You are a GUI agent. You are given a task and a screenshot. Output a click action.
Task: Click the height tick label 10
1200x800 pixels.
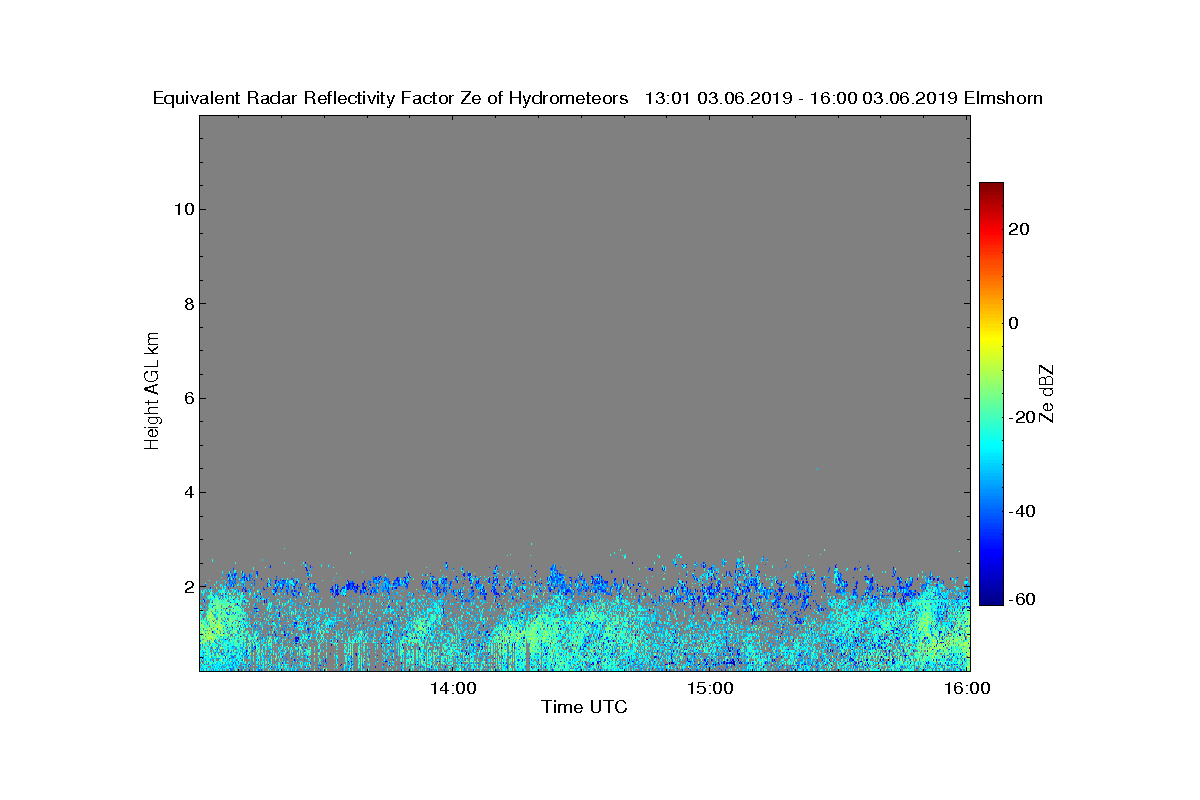click(182, 209)
